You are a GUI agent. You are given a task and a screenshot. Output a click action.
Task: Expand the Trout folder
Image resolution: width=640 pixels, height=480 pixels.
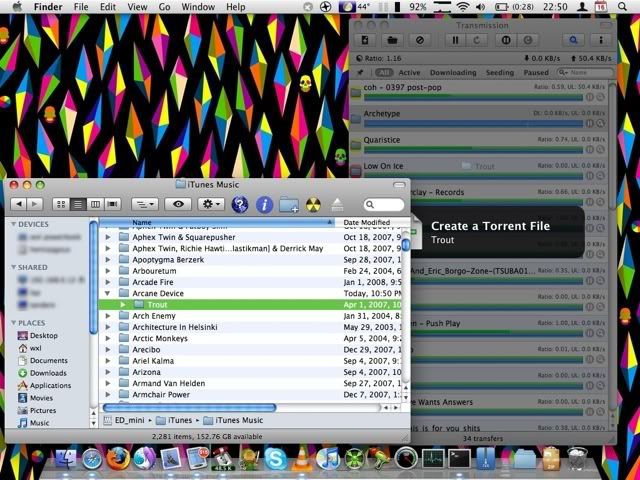(123, 304)
